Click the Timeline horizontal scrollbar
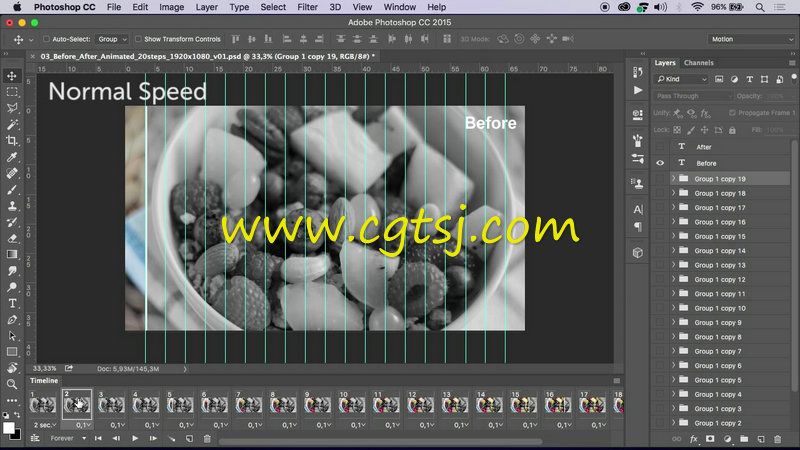The height and width of the screenshot is (450, 800). tap(380, 441)
